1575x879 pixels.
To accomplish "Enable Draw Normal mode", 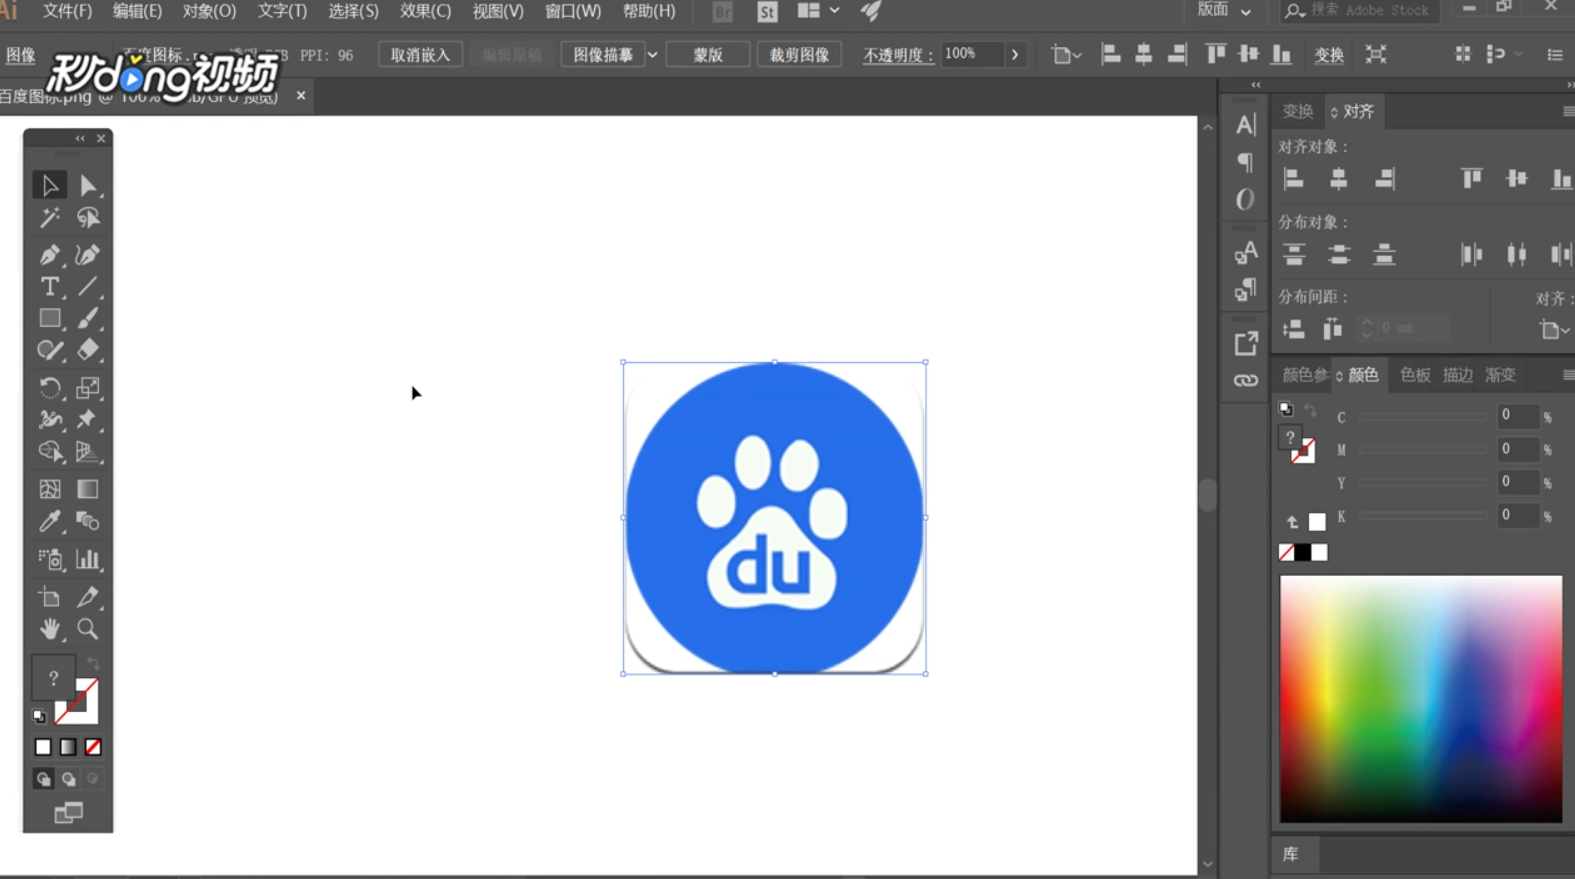I will pyautogui.click(x=44, y=779).
